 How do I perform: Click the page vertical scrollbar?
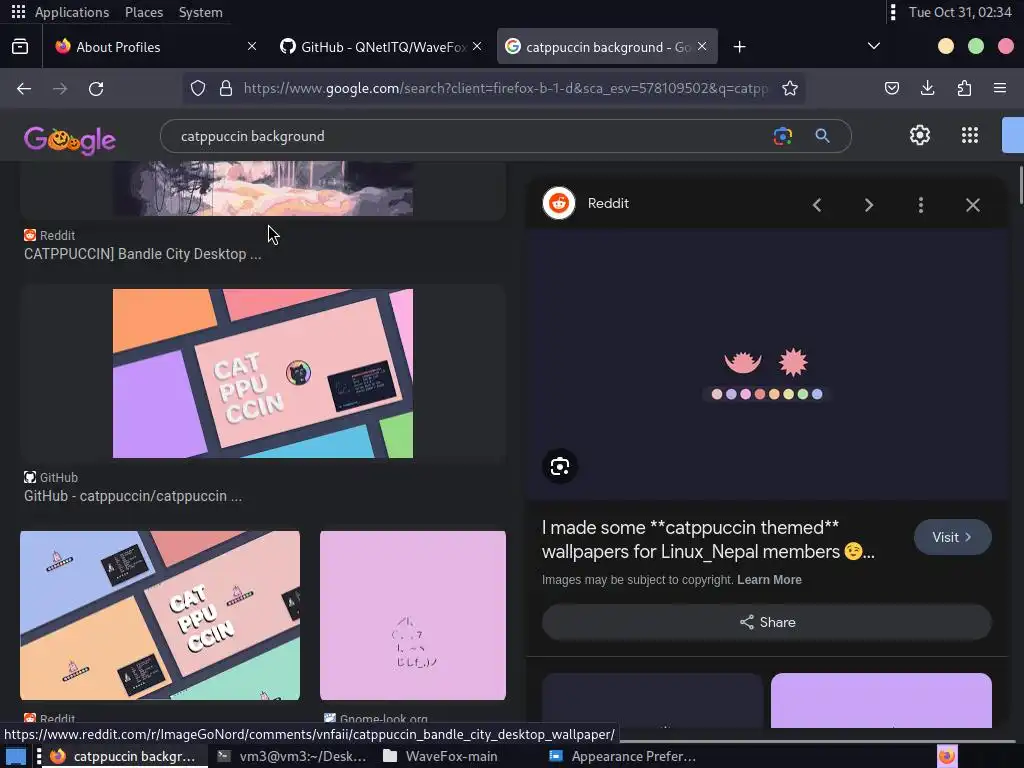tap(1019, 185)
